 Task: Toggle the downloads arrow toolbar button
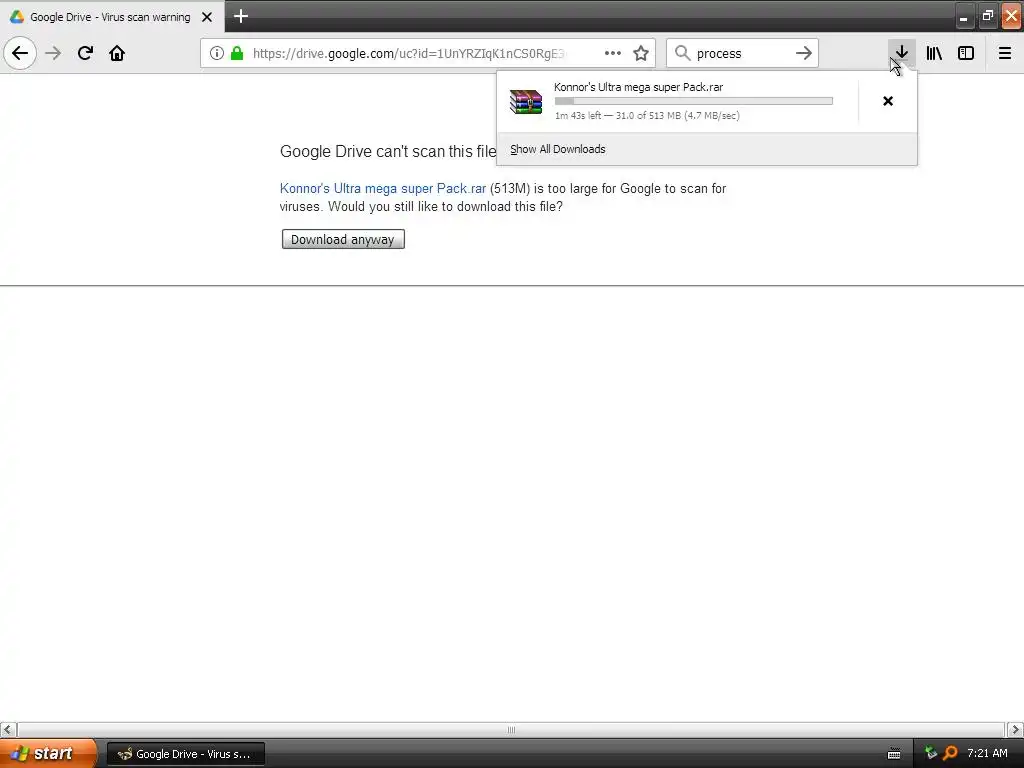click(901, 53)
